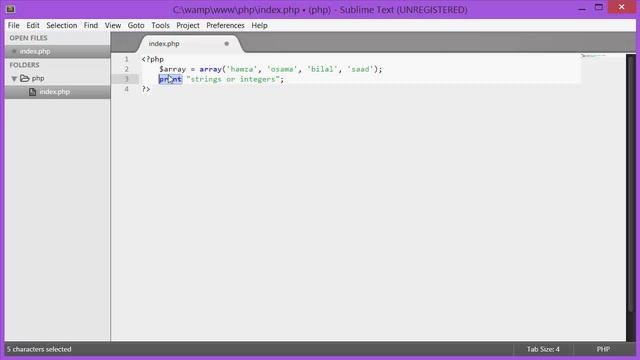Open the Tab Size: 4 selector
The width and height of the screenshot is (640, 360).
pos(543,349)
